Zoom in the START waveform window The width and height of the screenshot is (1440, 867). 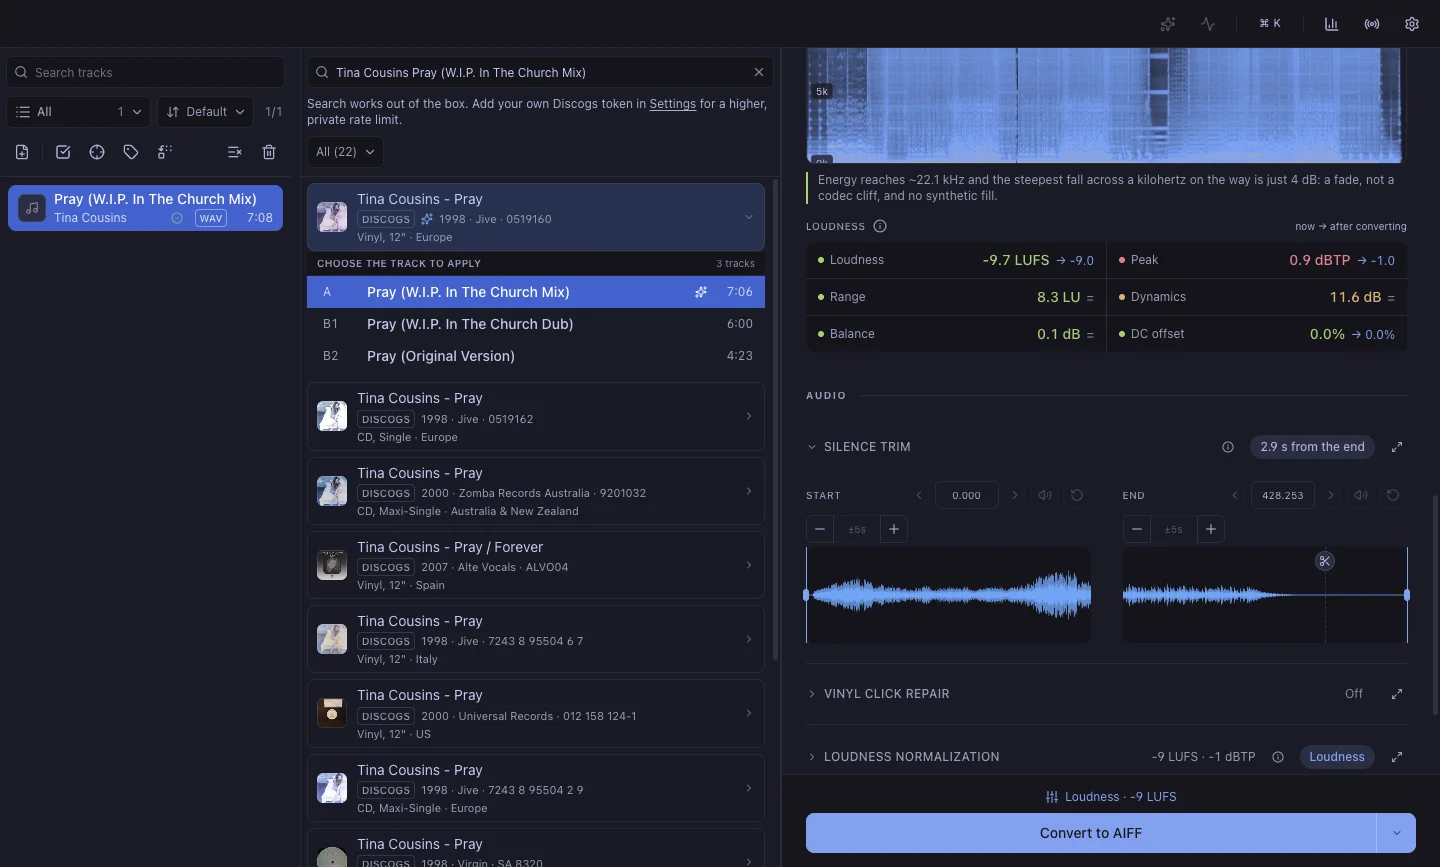[x=894, y=529]
